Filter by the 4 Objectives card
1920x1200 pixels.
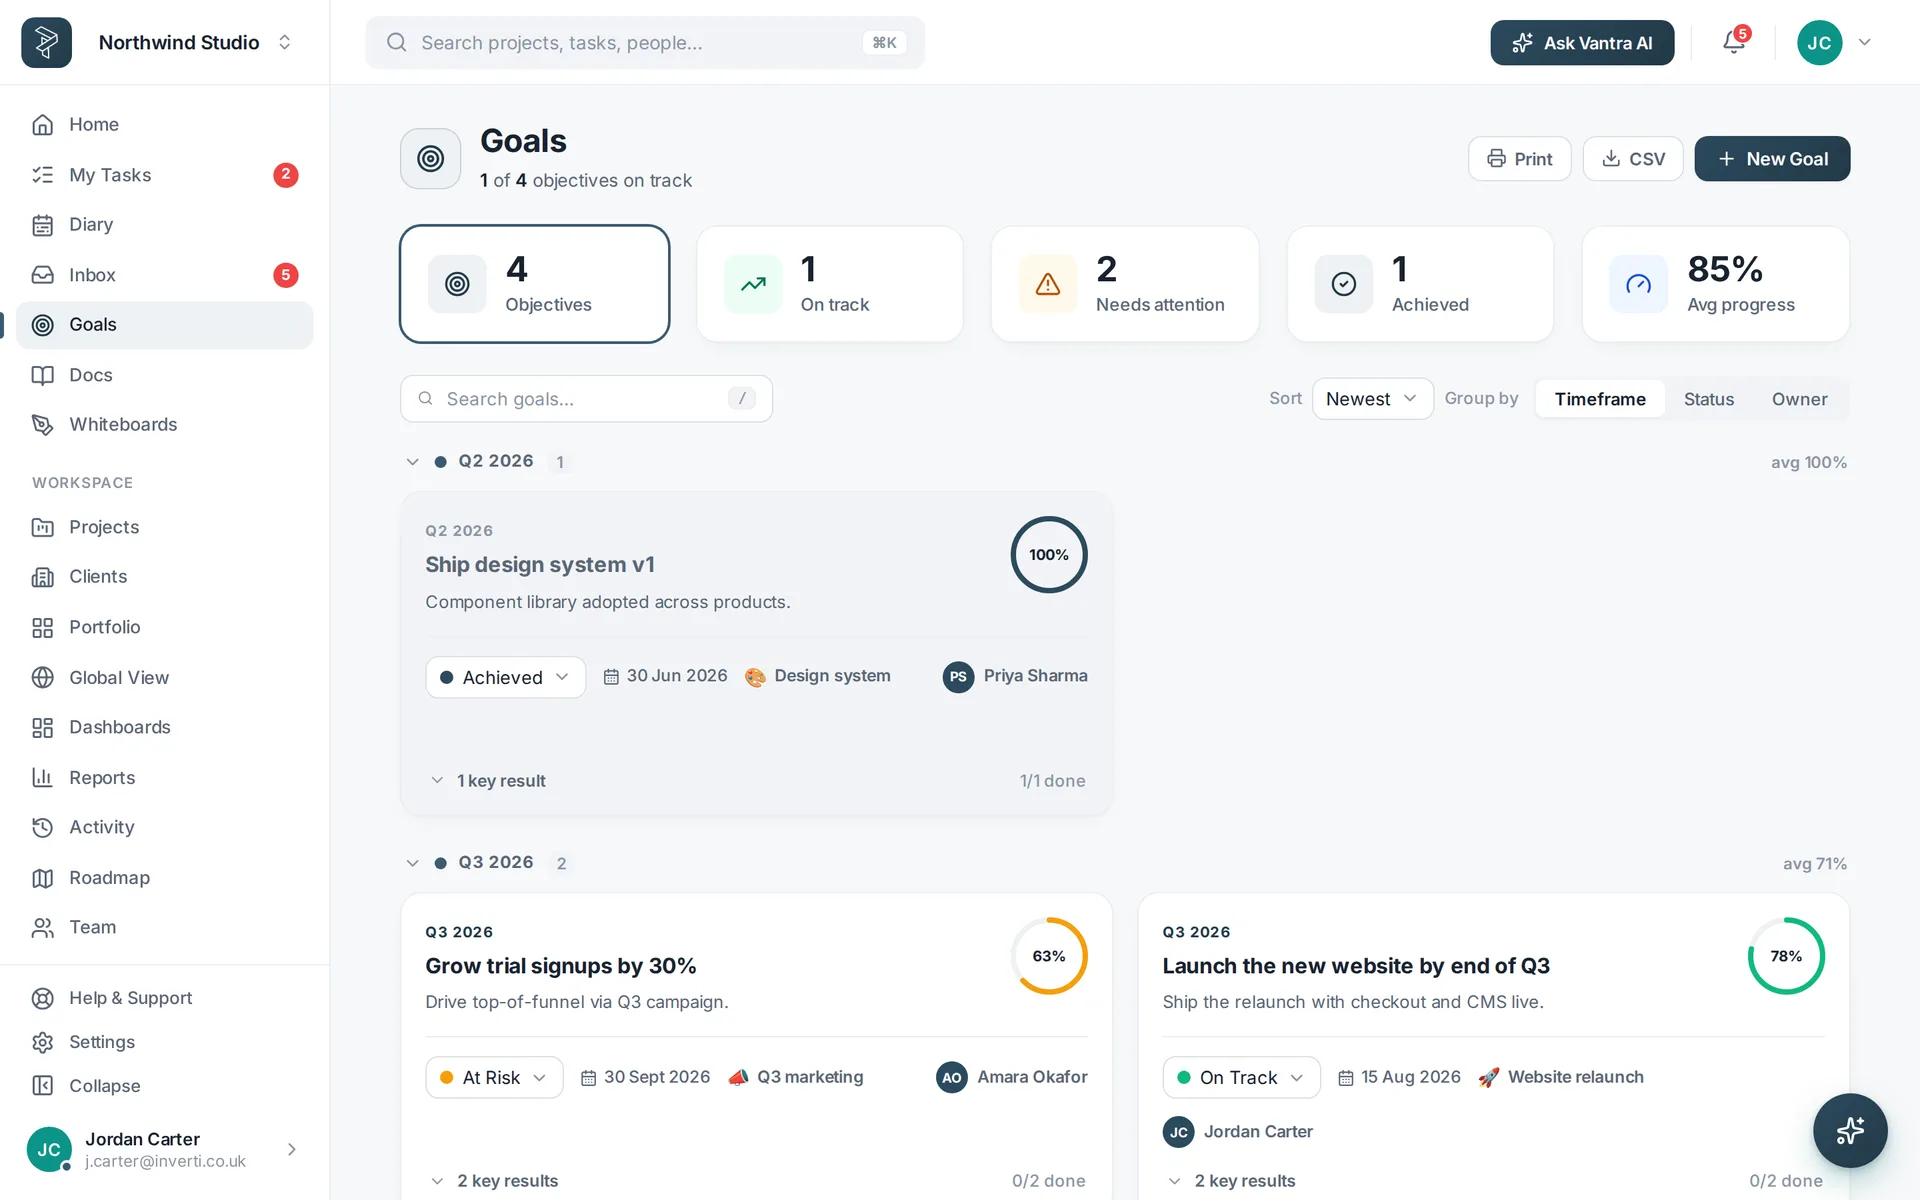[535, 284]
